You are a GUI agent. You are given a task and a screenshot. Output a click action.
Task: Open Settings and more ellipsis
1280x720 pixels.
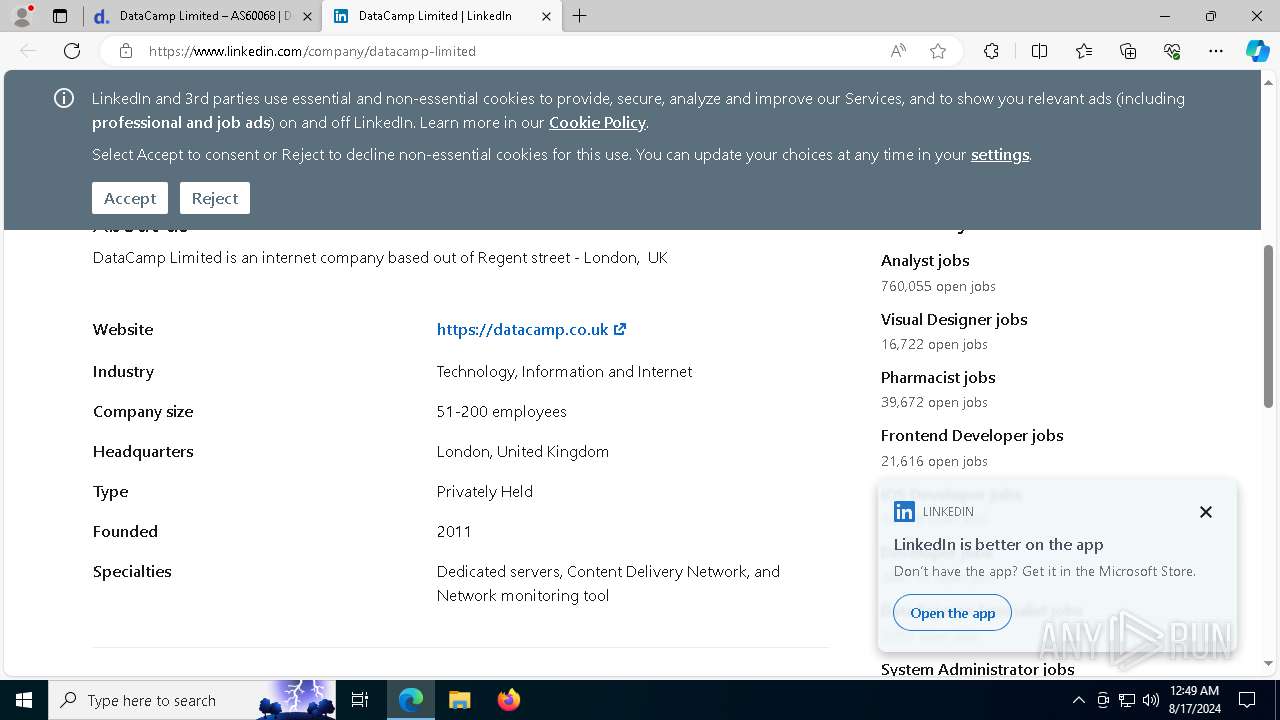tap(1216, 51)
